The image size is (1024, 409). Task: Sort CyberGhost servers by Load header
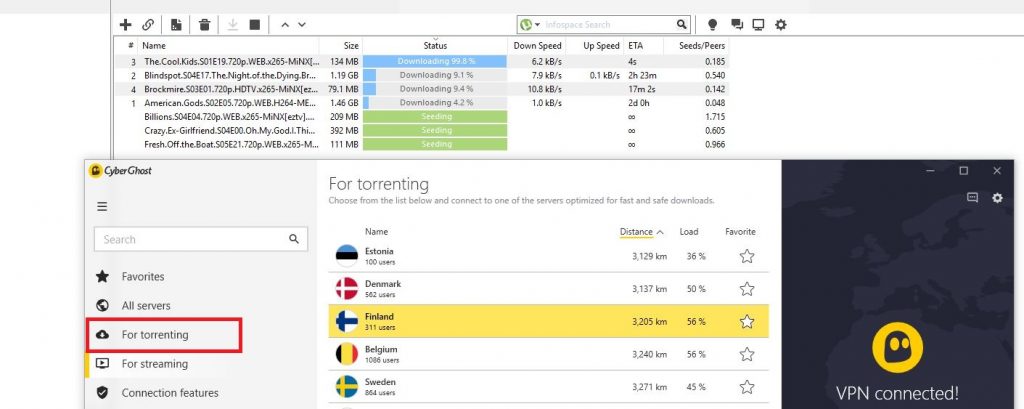688,231
